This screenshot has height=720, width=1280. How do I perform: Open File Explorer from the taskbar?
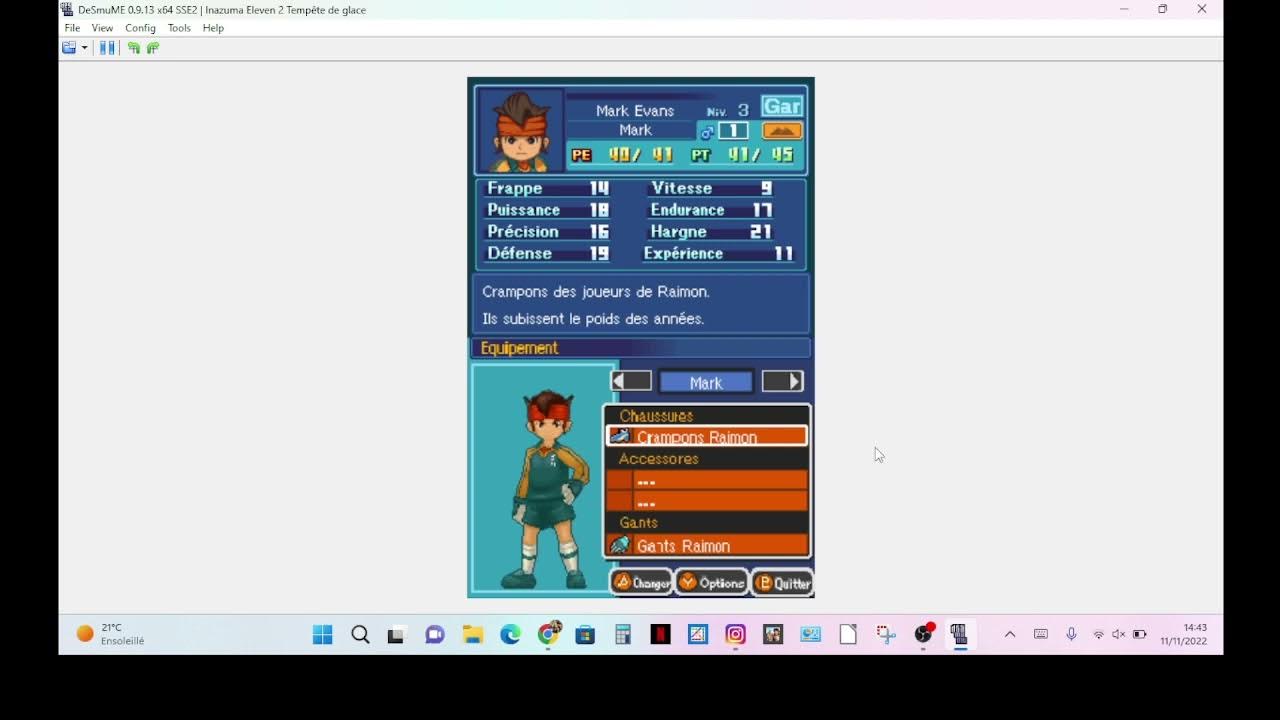pos(473,634)
